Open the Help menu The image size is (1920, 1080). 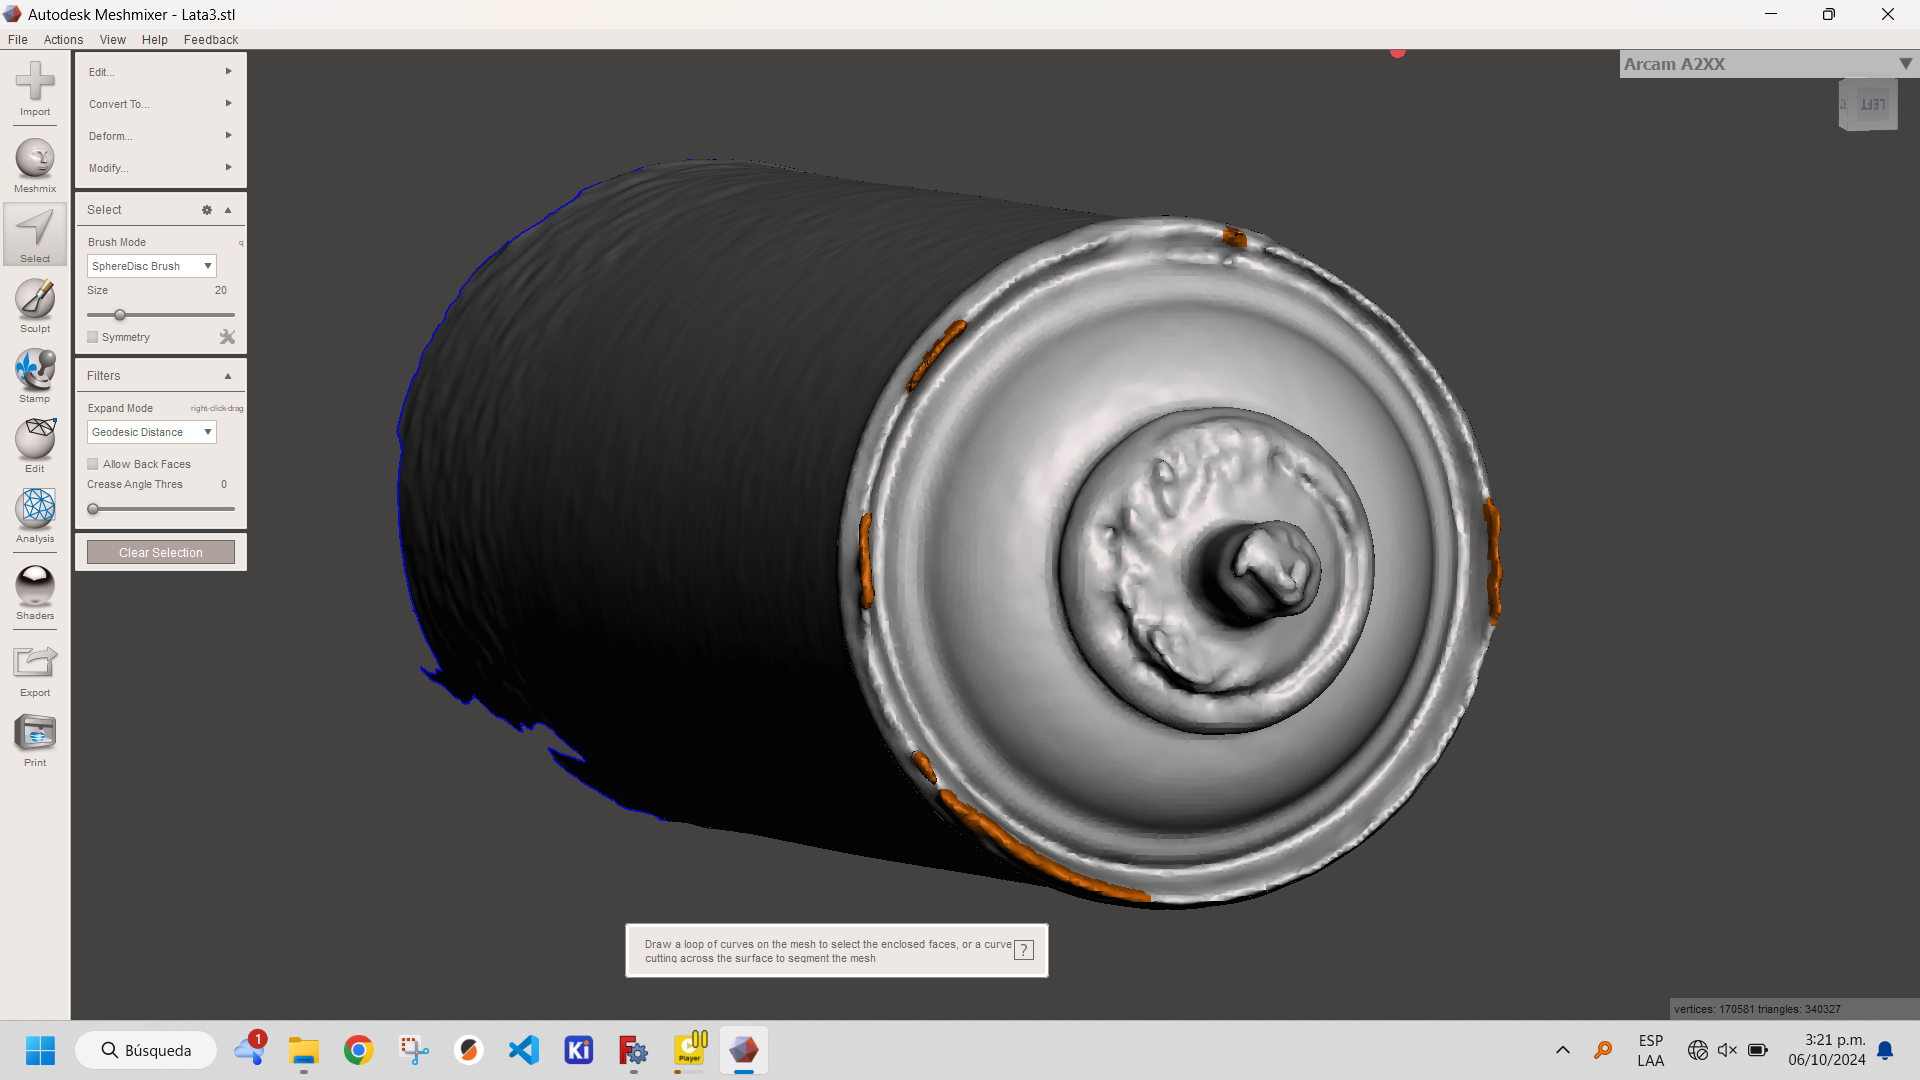(x=155, y=40)
